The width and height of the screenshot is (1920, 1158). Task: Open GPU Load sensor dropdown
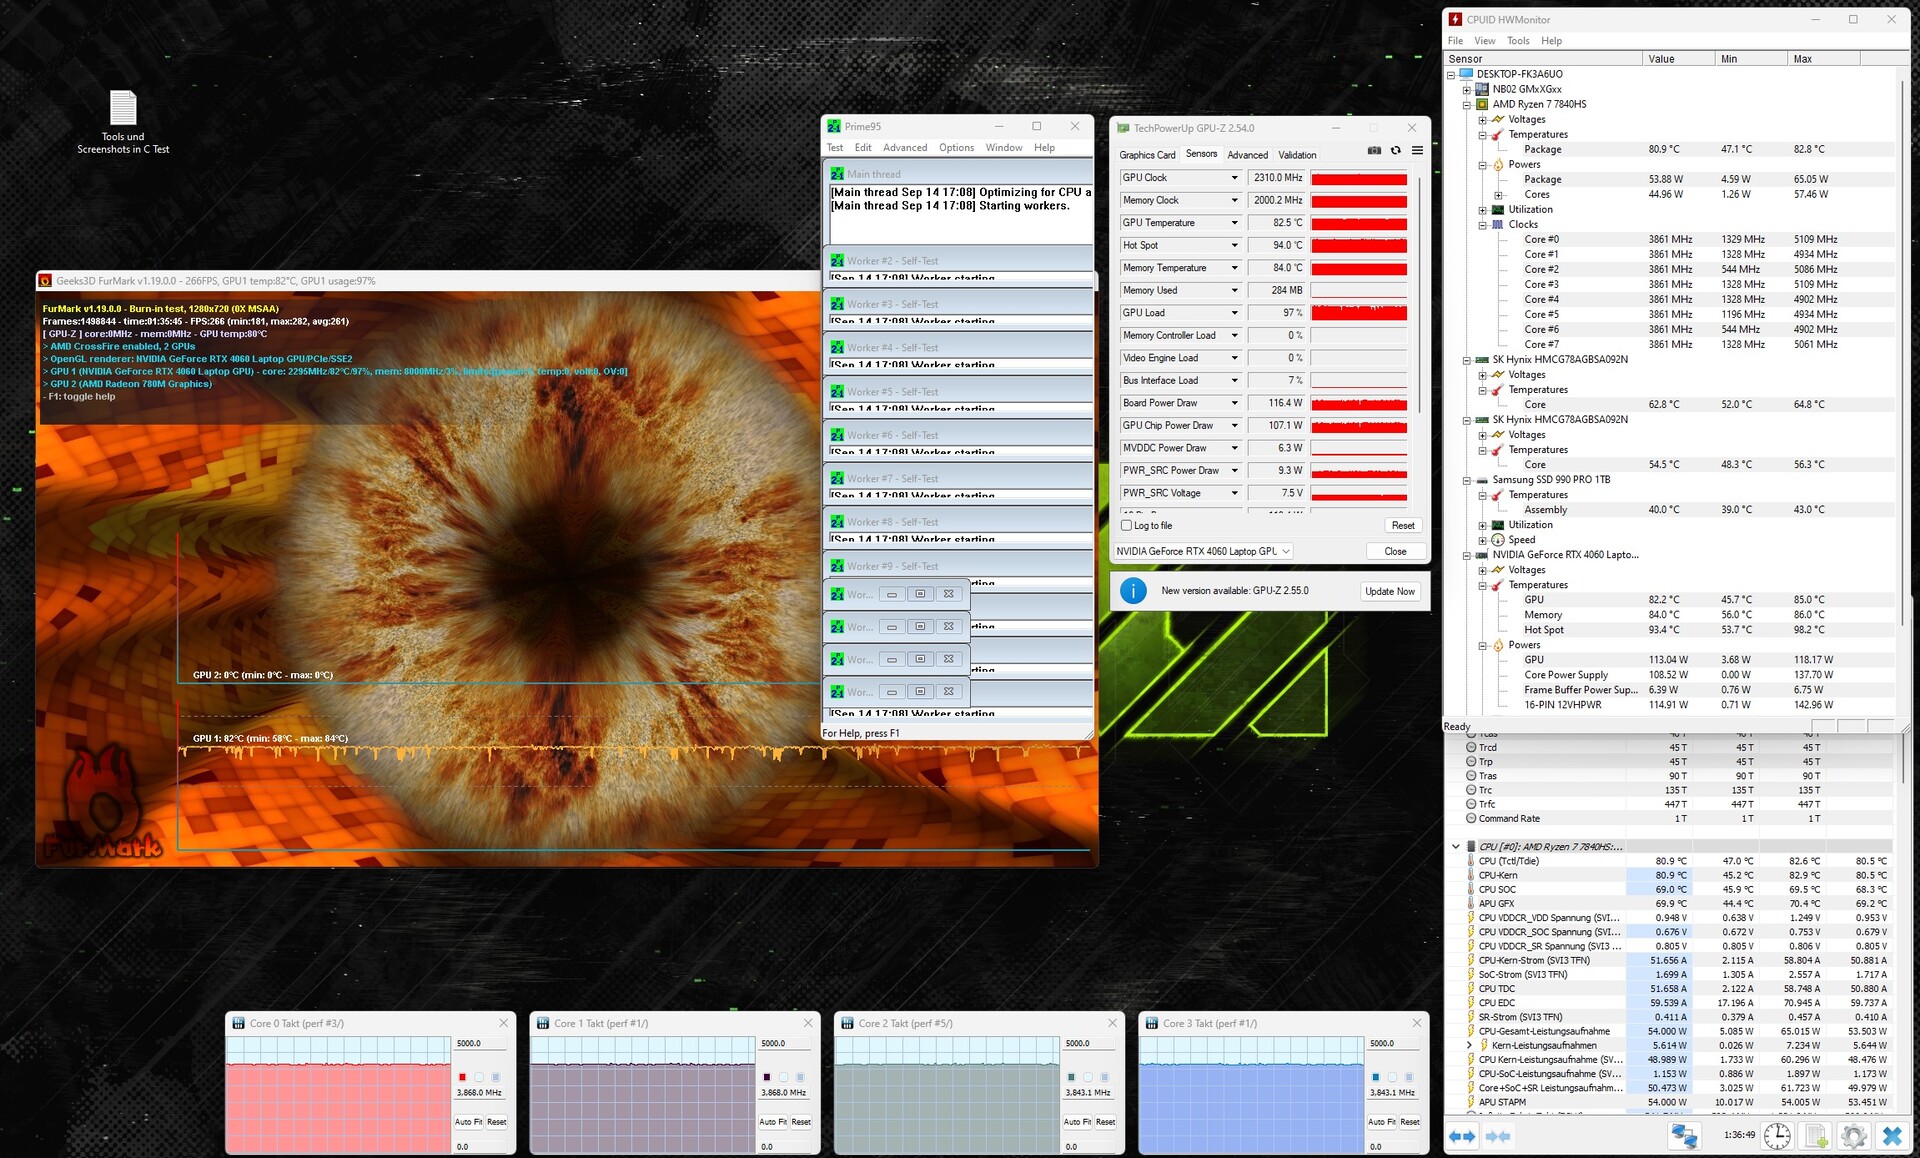tap(1234, 313)
